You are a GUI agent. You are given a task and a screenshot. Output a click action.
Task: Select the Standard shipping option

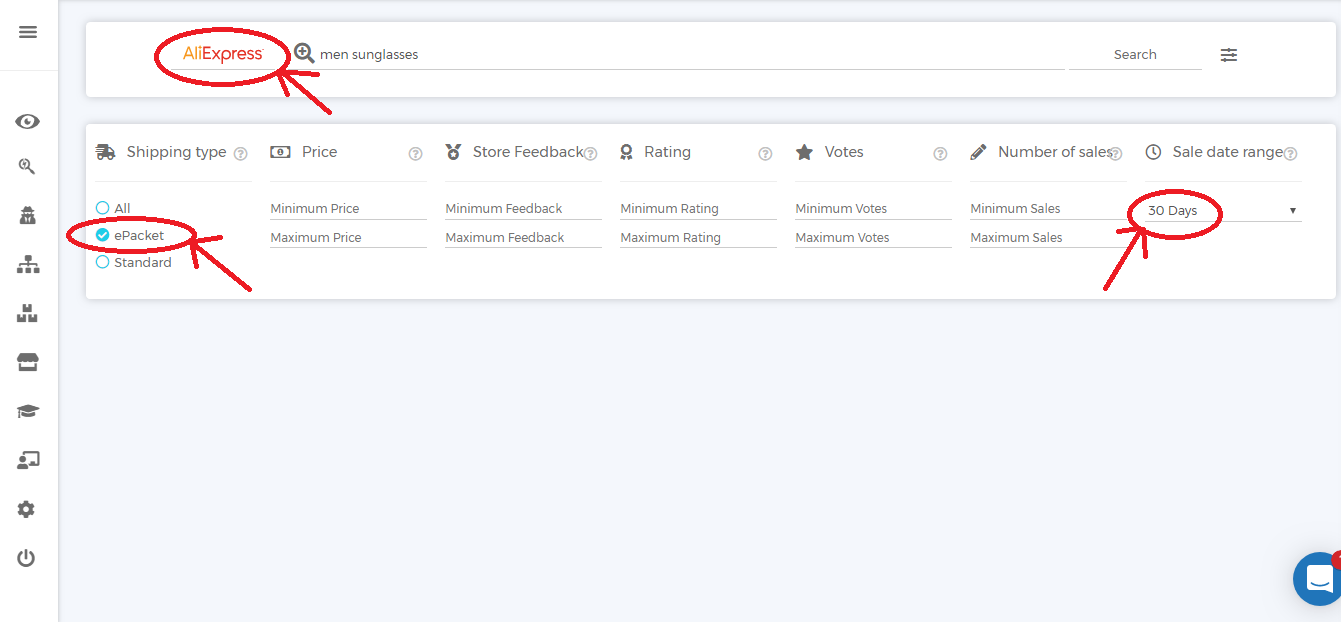click(x=103, y=262)
